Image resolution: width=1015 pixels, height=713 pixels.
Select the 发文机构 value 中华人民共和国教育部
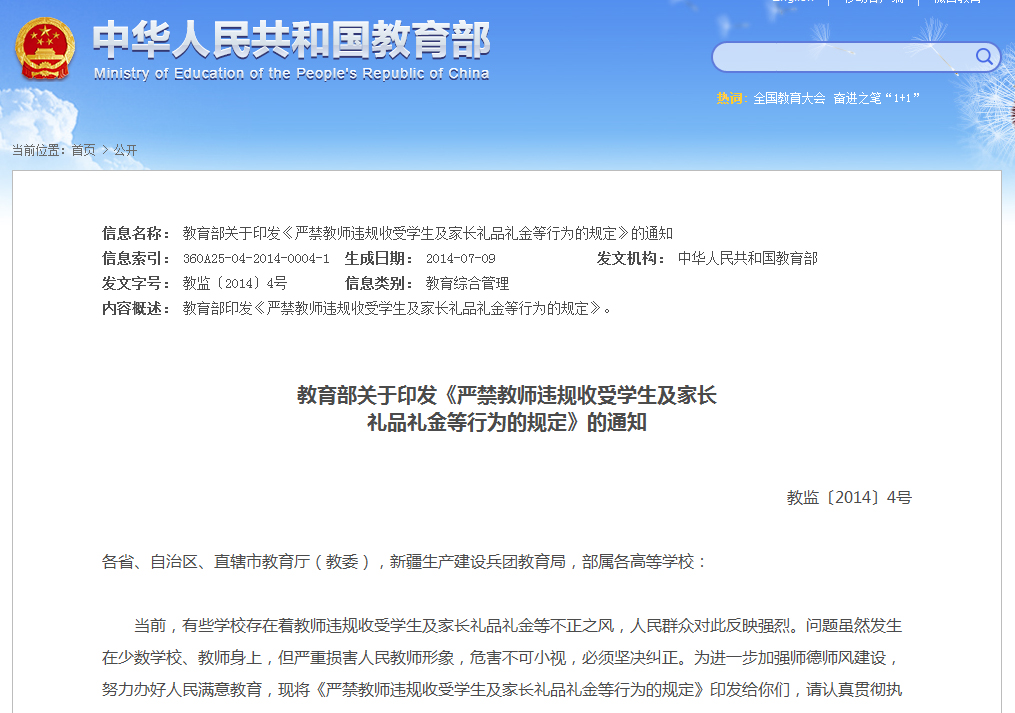click(748, 258)
